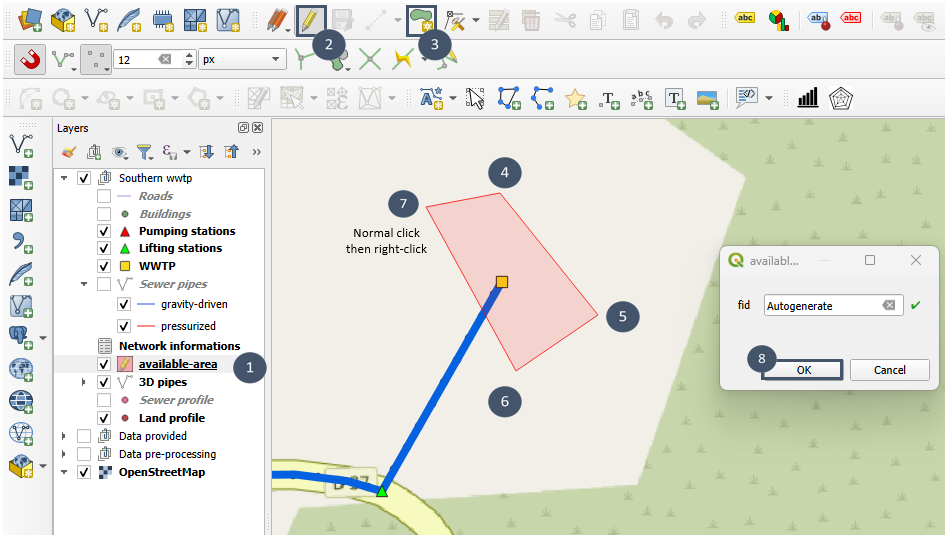Open statistical summary bar chart icon
The height and width of the screenshot is (538, 949).
(807, 98)
